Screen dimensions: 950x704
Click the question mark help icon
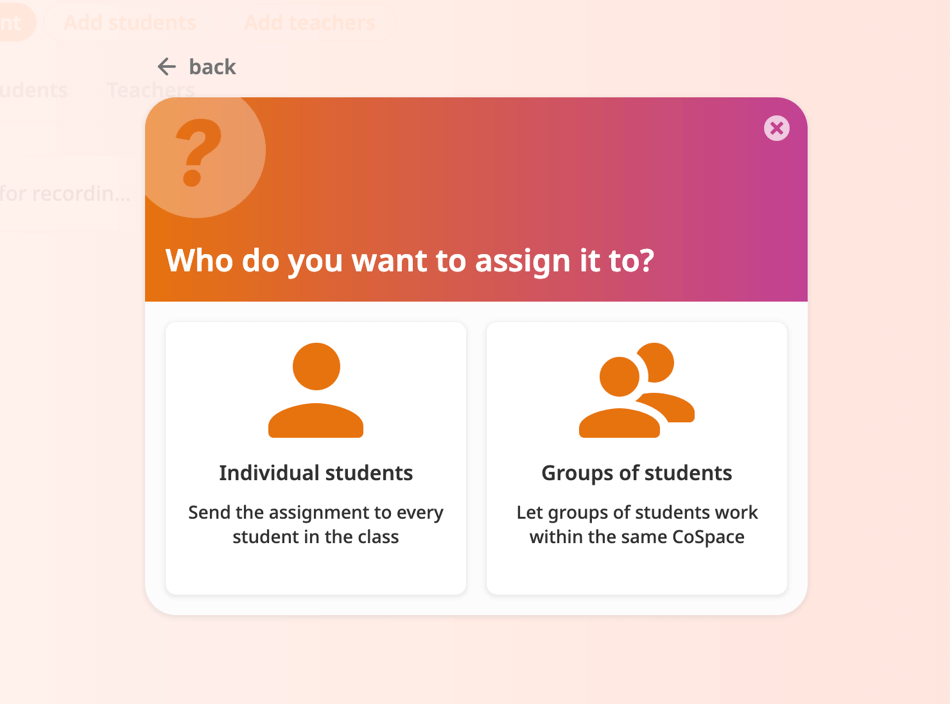pyautogui.click(x=198, y=153)
